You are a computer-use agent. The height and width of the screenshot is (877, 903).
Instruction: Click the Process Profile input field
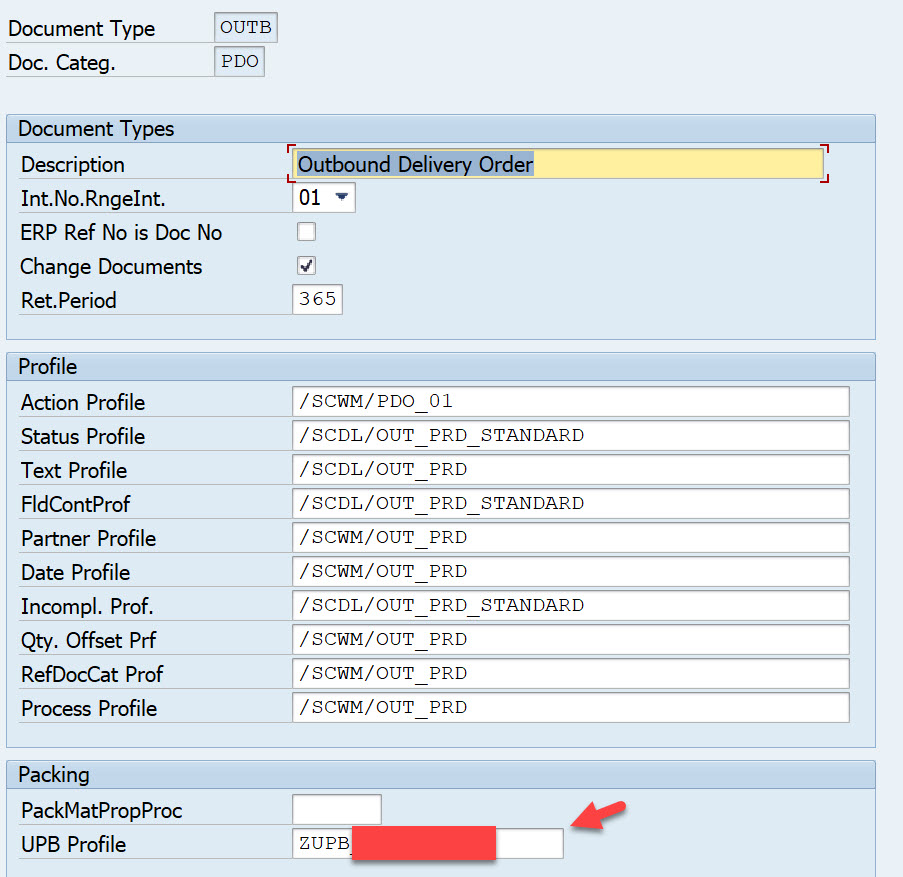(570, 708)
